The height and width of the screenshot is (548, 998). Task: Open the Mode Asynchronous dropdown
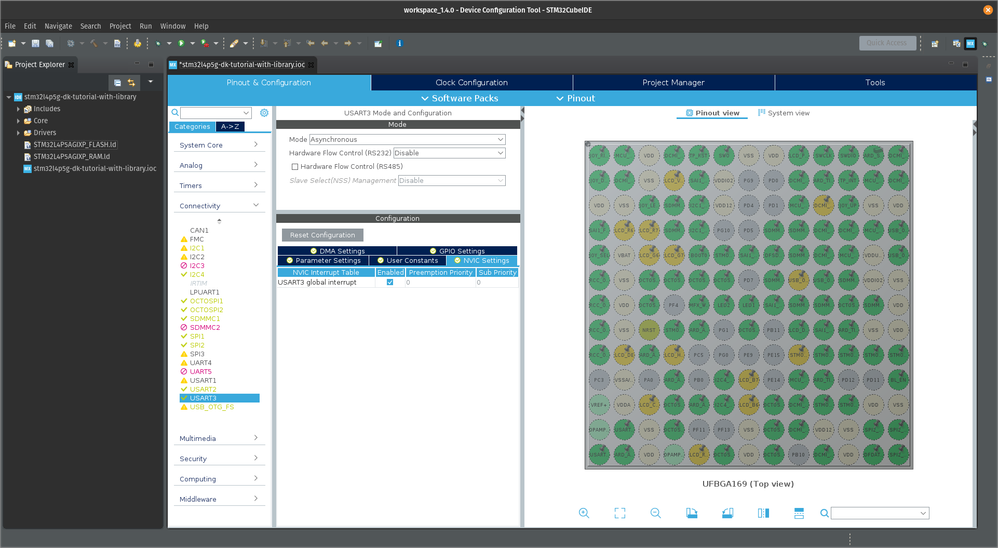click(x=407, y=139)
